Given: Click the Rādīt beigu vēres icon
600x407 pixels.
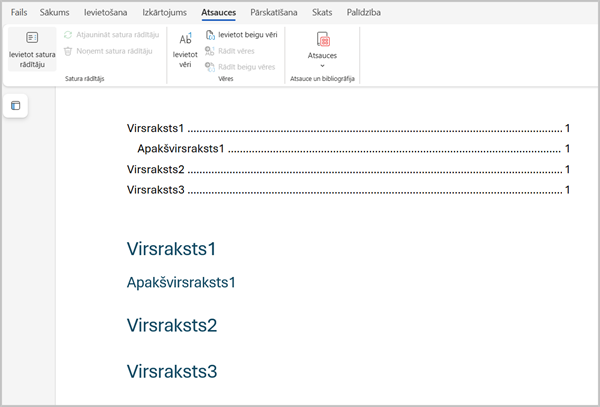Looking at the screenshot, I should click(x=210, y=67).
